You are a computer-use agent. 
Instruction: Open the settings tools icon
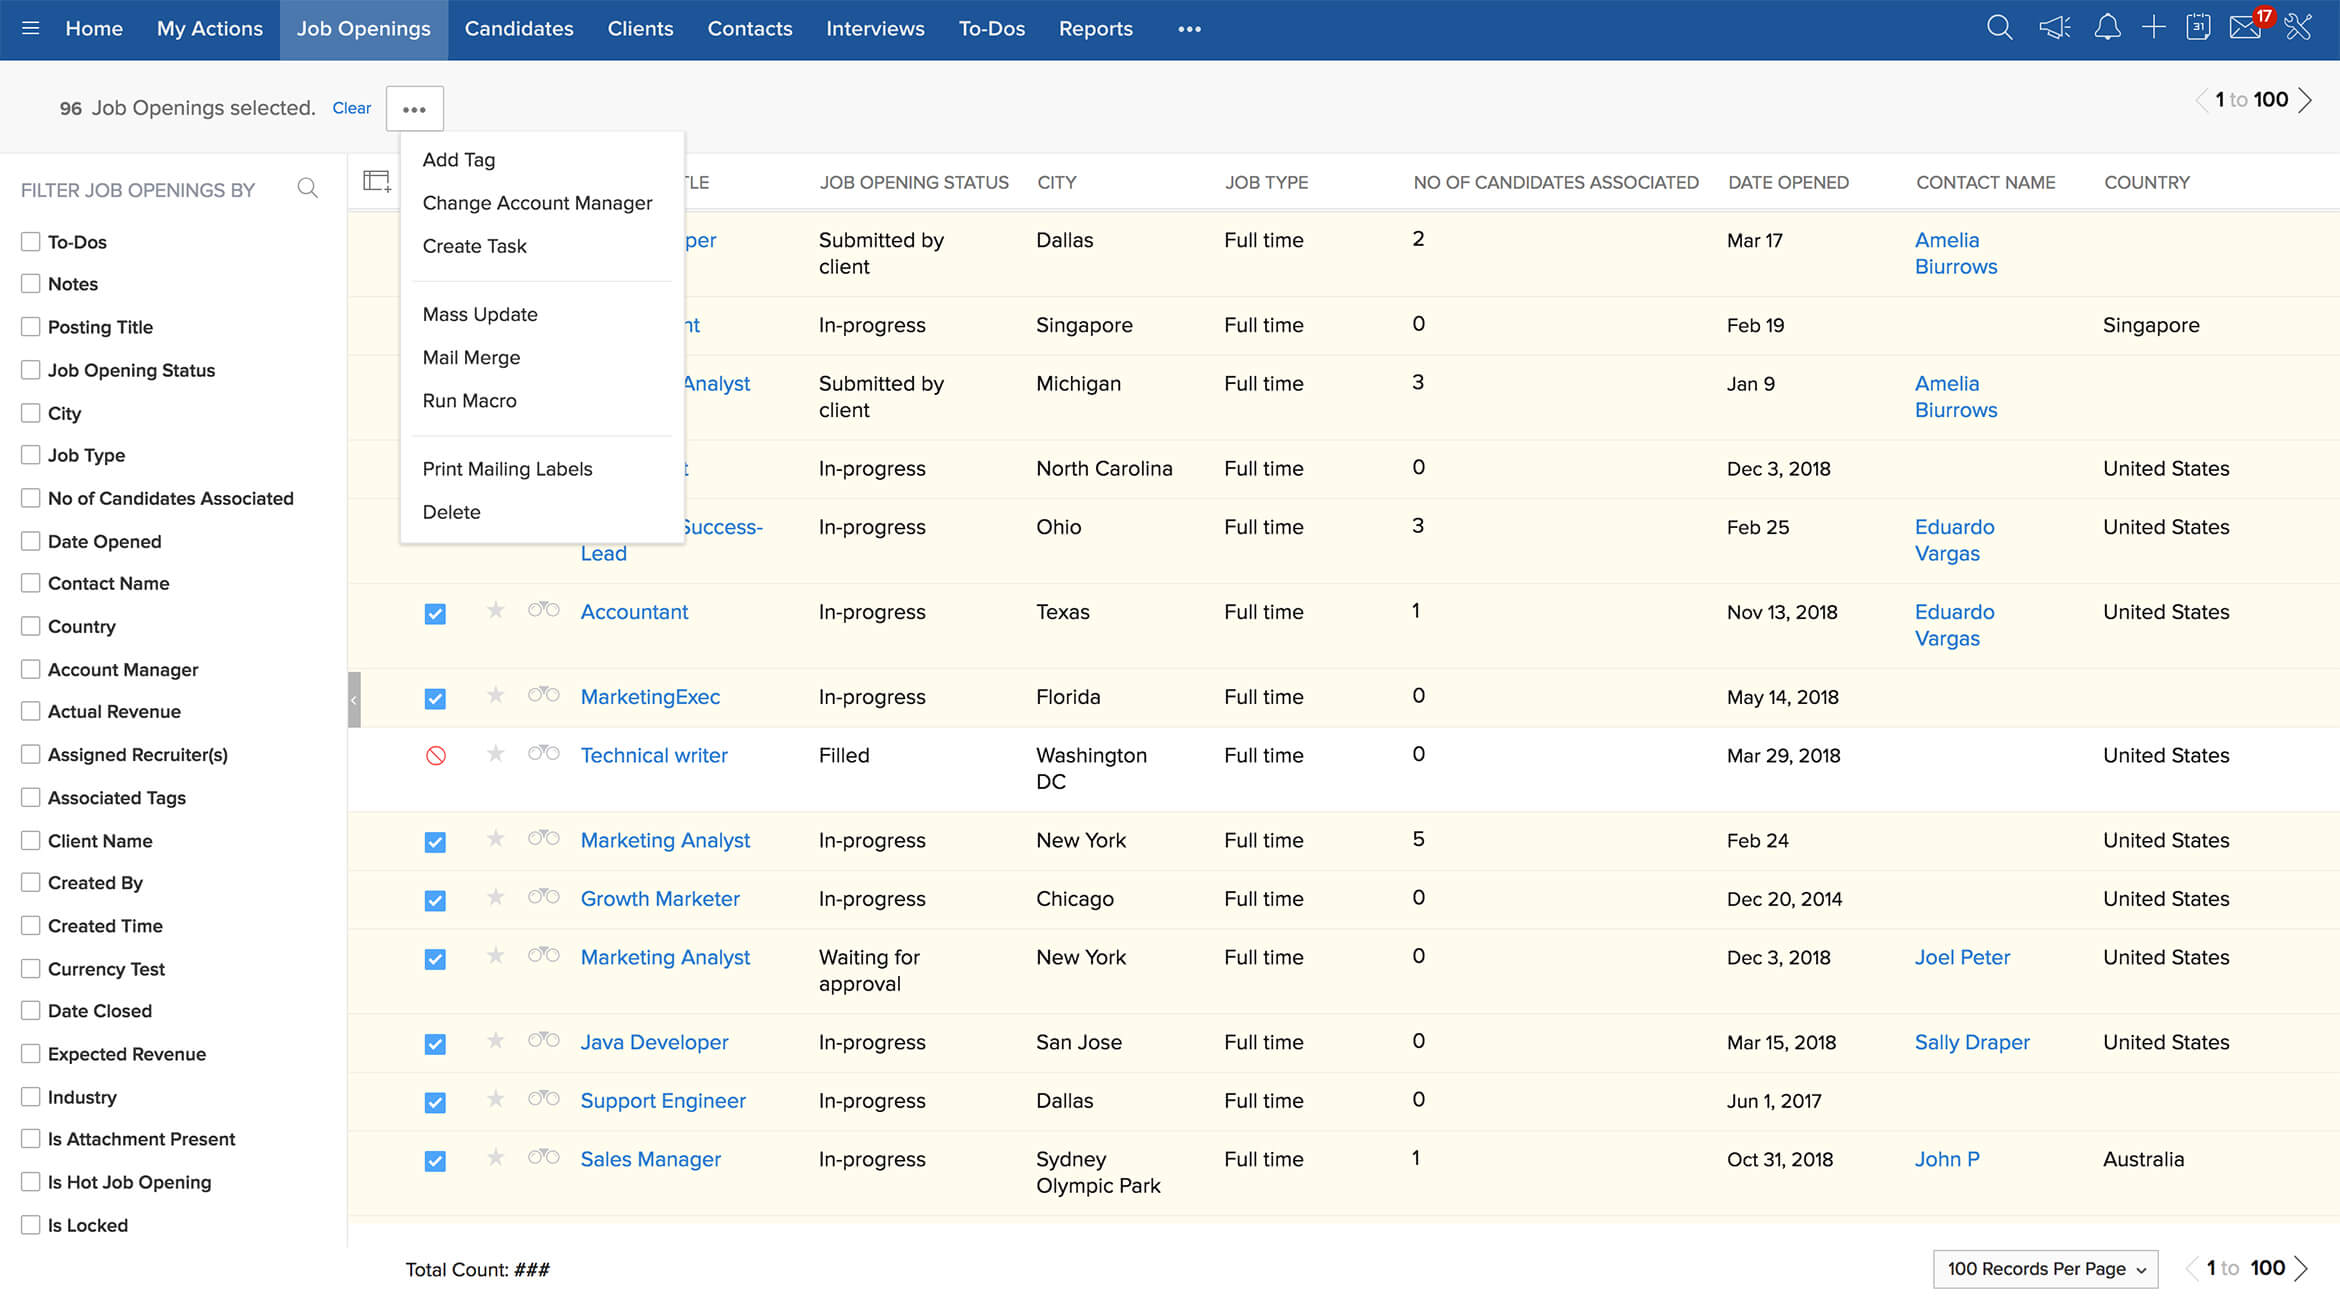click(2298, 28)
